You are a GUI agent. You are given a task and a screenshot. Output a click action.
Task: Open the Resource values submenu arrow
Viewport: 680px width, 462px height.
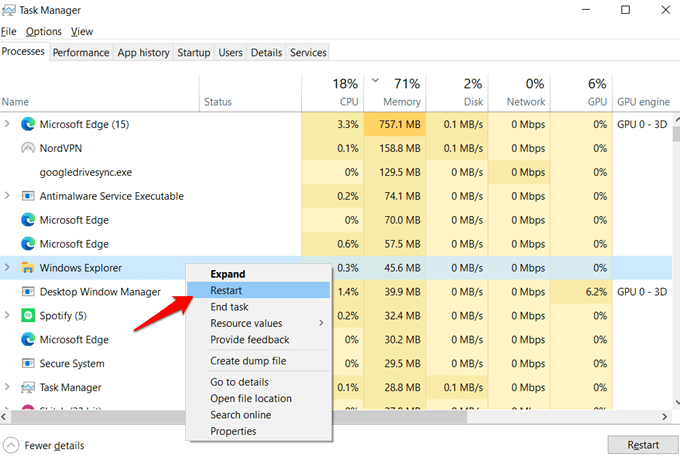pyautogui.click(x=321, y=323)
